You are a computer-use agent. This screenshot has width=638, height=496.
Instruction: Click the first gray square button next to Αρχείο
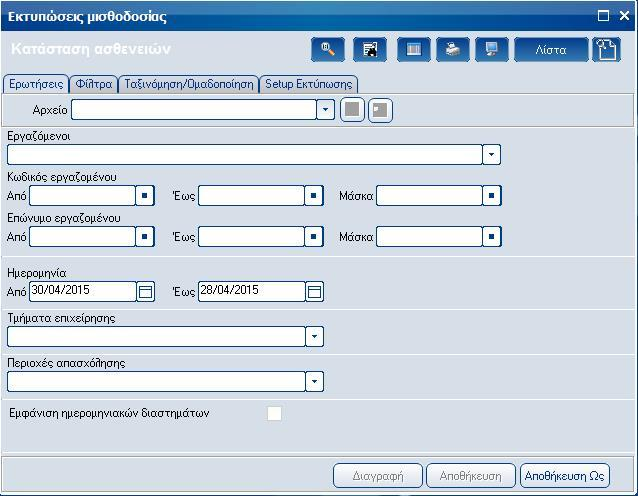[x=352, y=110]
